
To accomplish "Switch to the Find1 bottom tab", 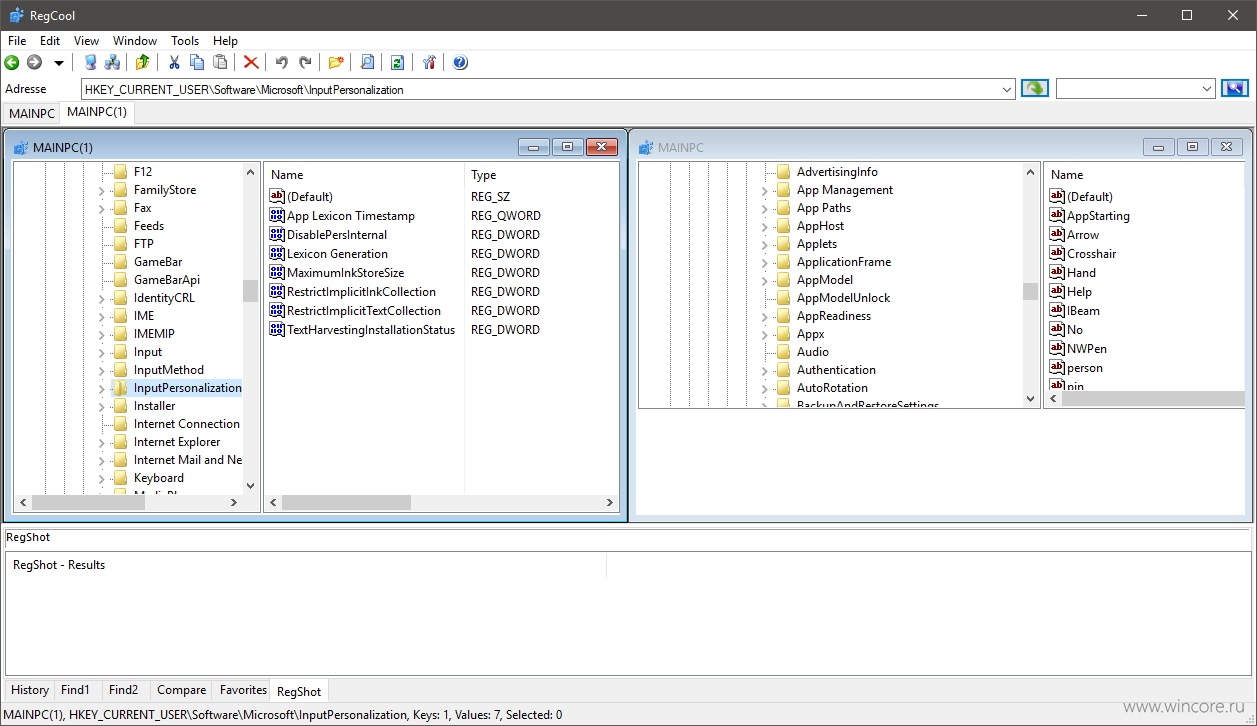I will [76, 690].
